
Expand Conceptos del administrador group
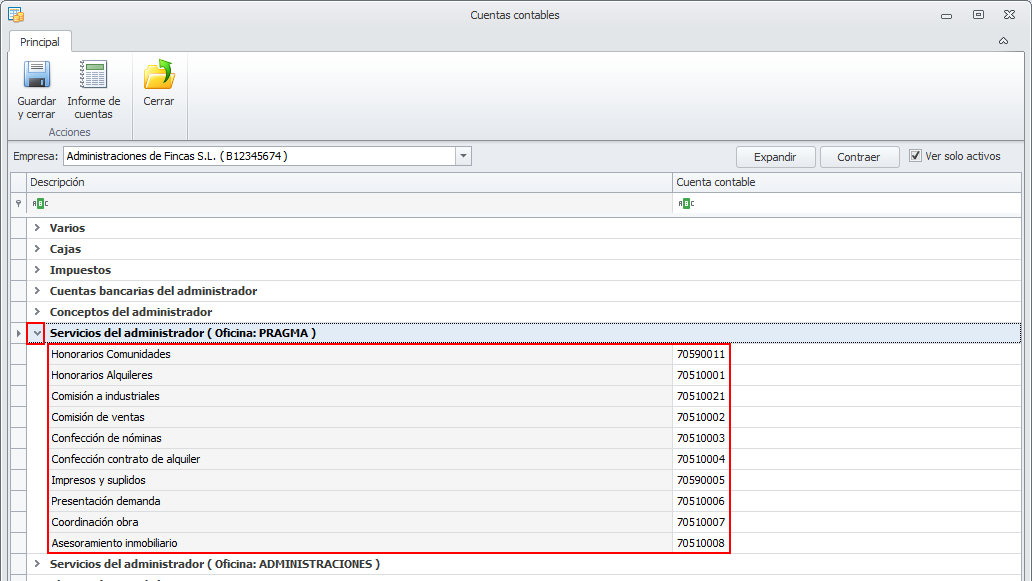37,312
